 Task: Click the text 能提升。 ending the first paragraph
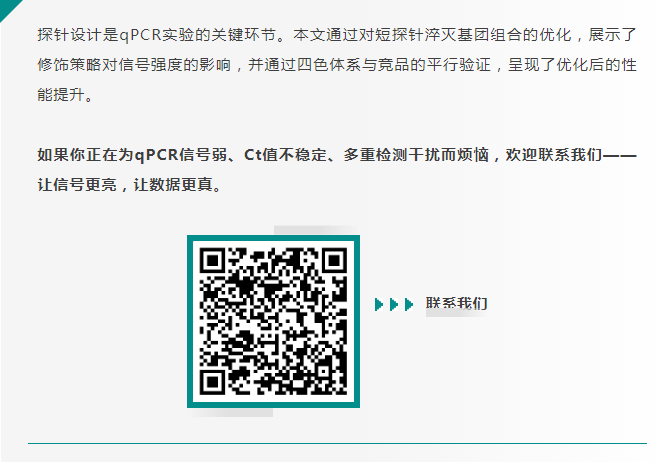(65, 95)
